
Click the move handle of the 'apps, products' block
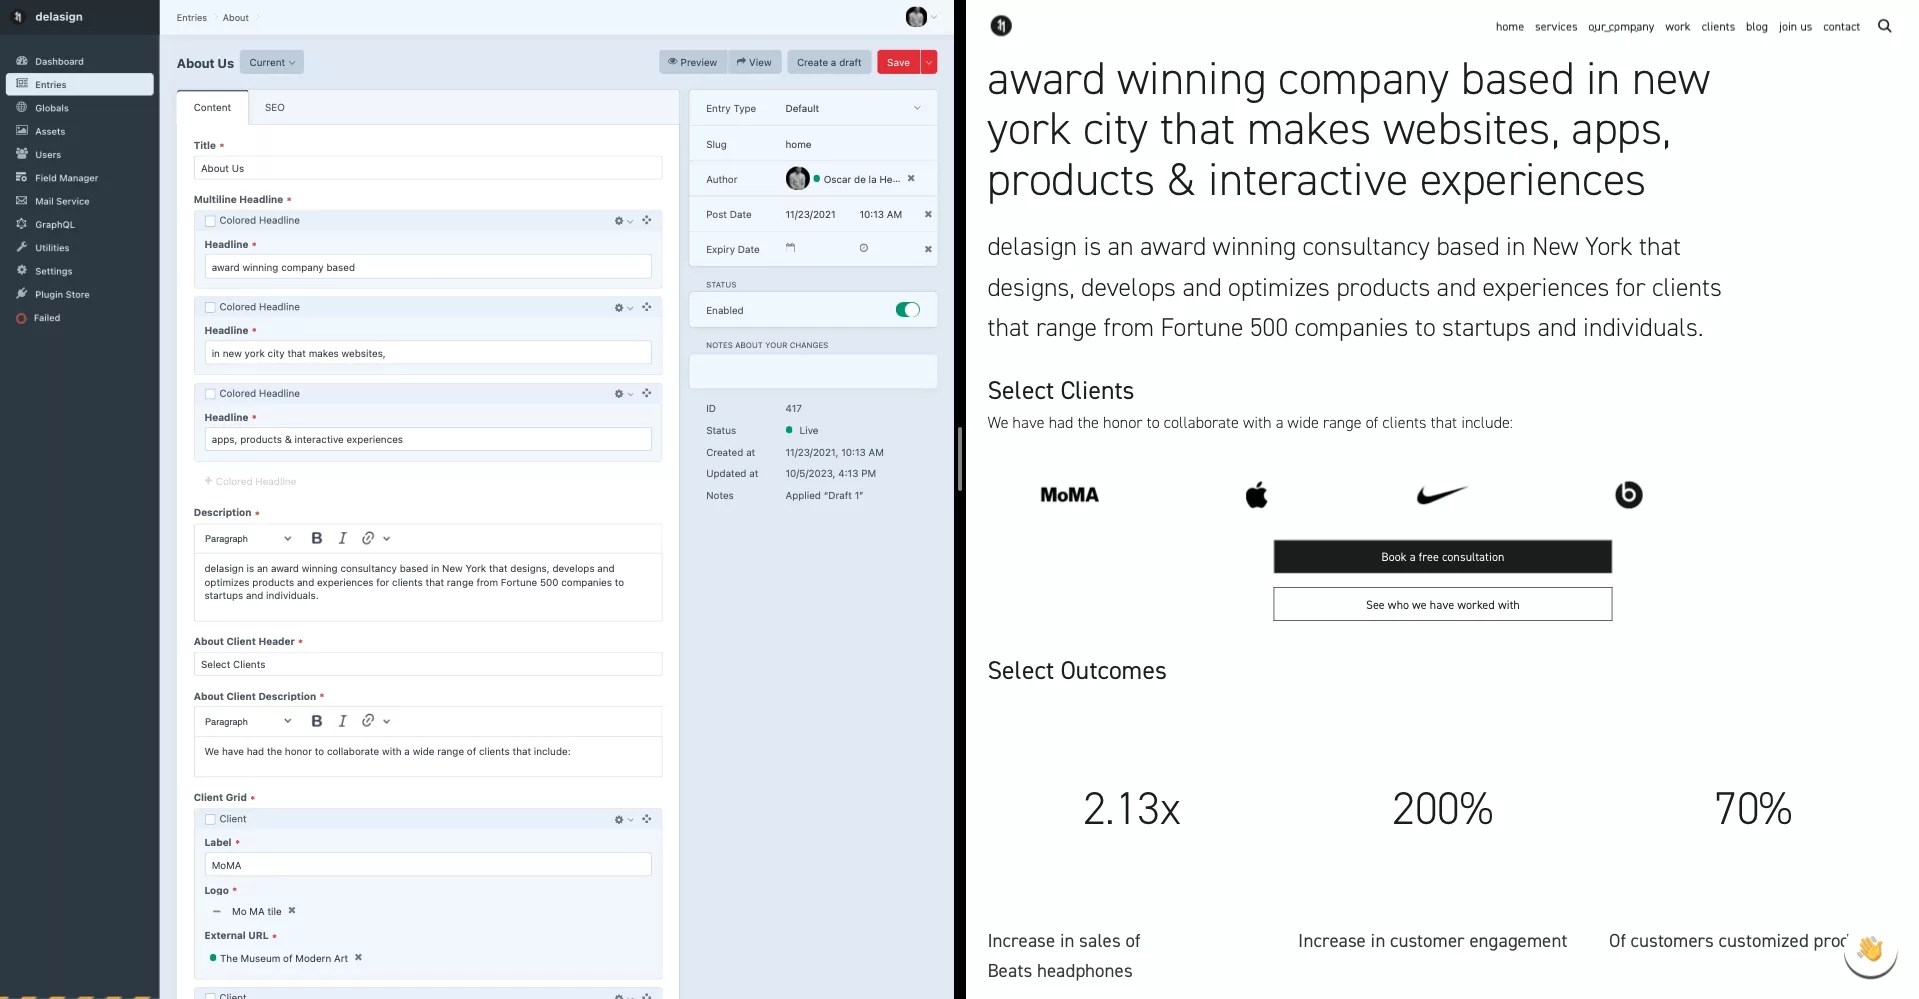coord(647,393)
